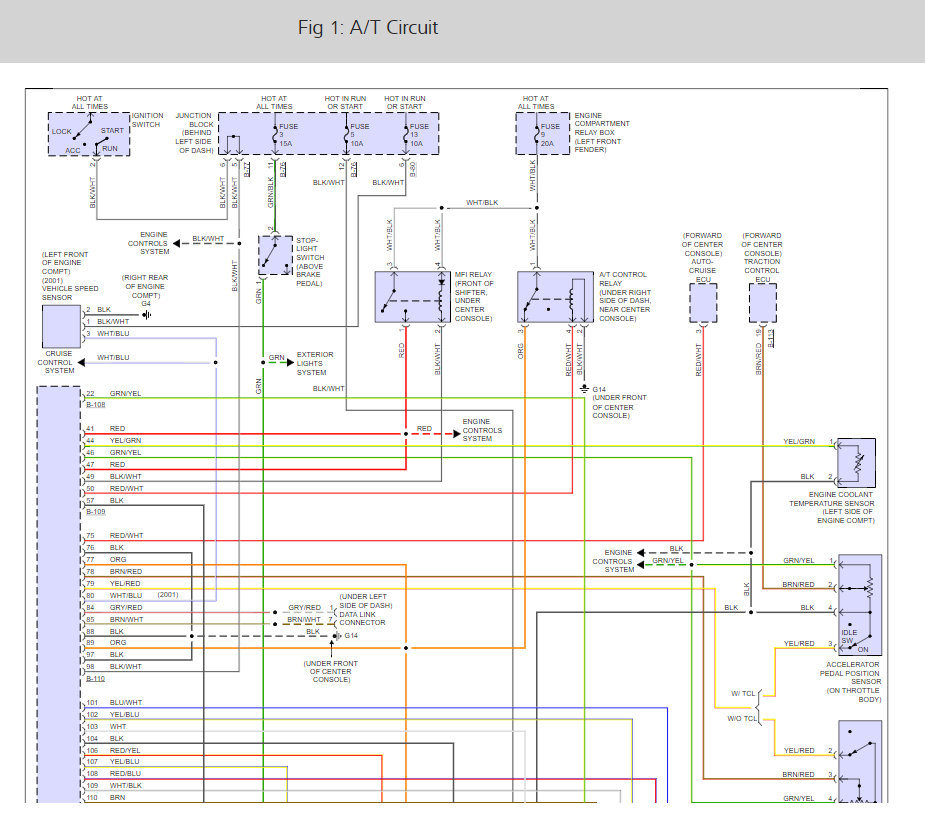Select the vehicle speed sensor box
925x817 pixels.
tap(61, 326)
